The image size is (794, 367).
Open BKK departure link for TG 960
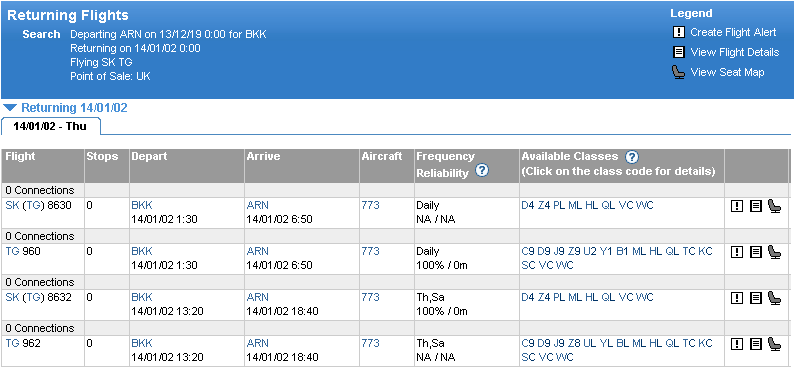[142, 251]
